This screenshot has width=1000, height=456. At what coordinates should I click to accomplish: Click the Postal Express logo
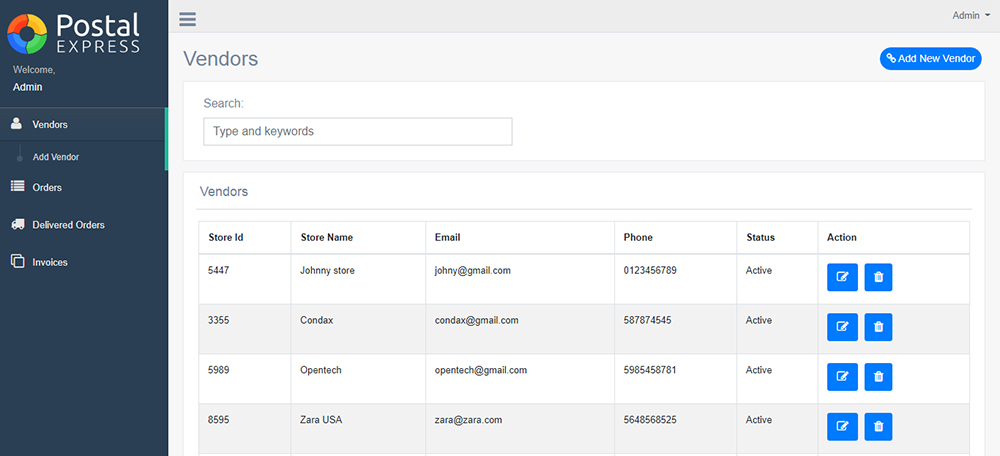coord(73,34)
